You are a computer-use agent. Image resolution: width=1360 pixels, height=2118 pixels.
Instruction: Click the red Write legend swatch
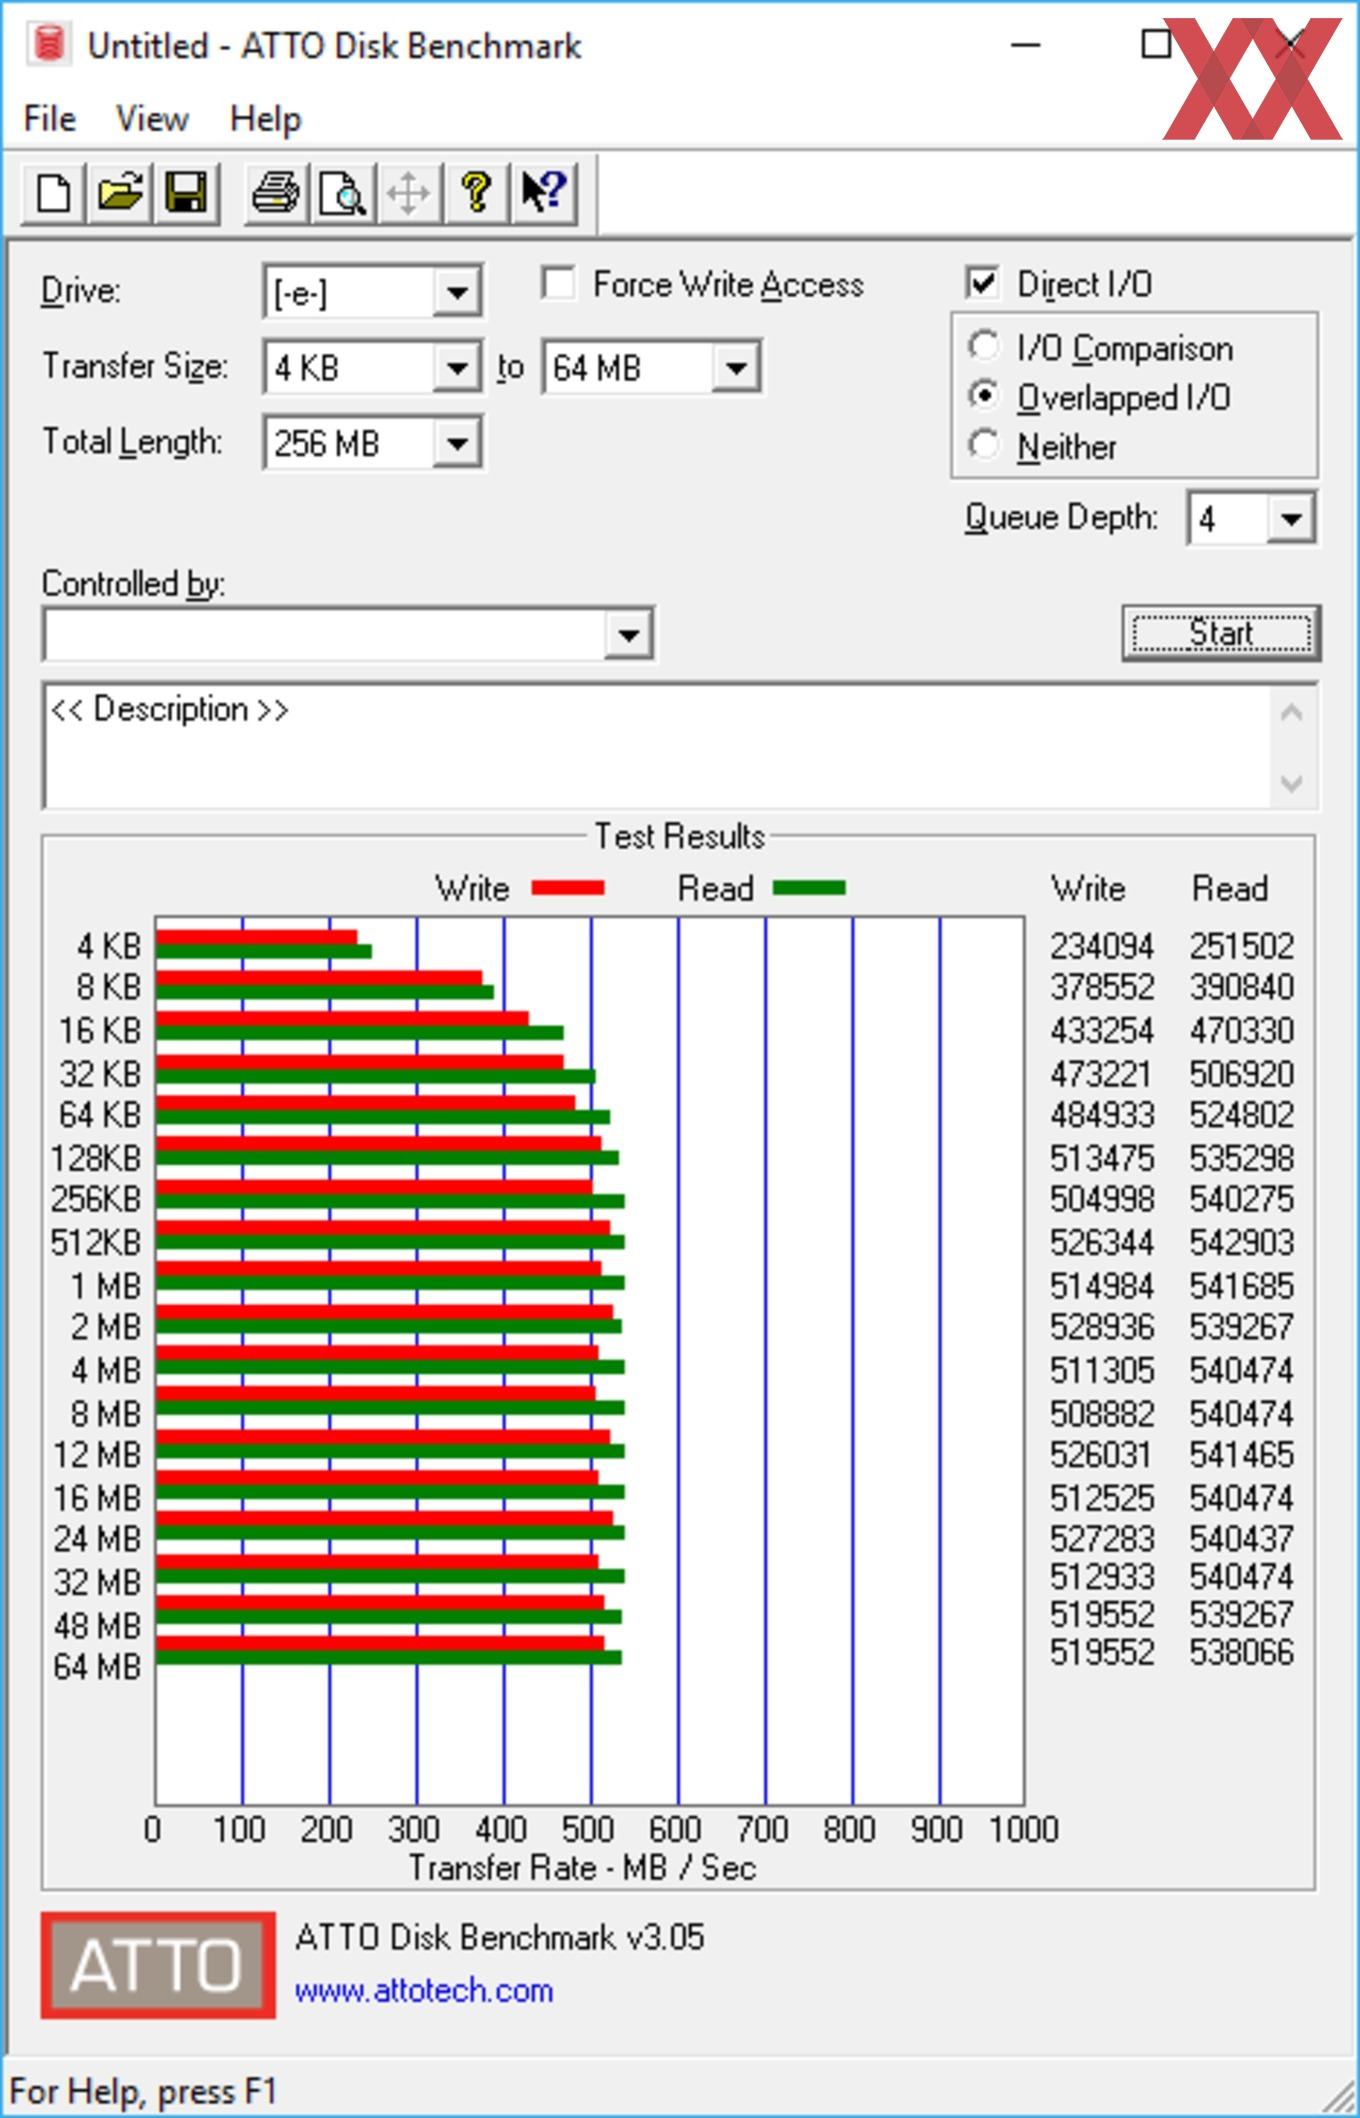(x=567, y=888)
